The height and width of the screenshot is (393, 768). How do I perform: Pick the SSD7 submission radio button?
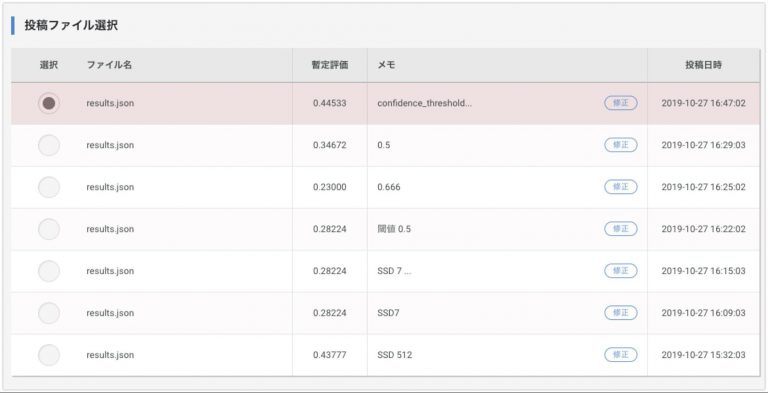[49, 313]
